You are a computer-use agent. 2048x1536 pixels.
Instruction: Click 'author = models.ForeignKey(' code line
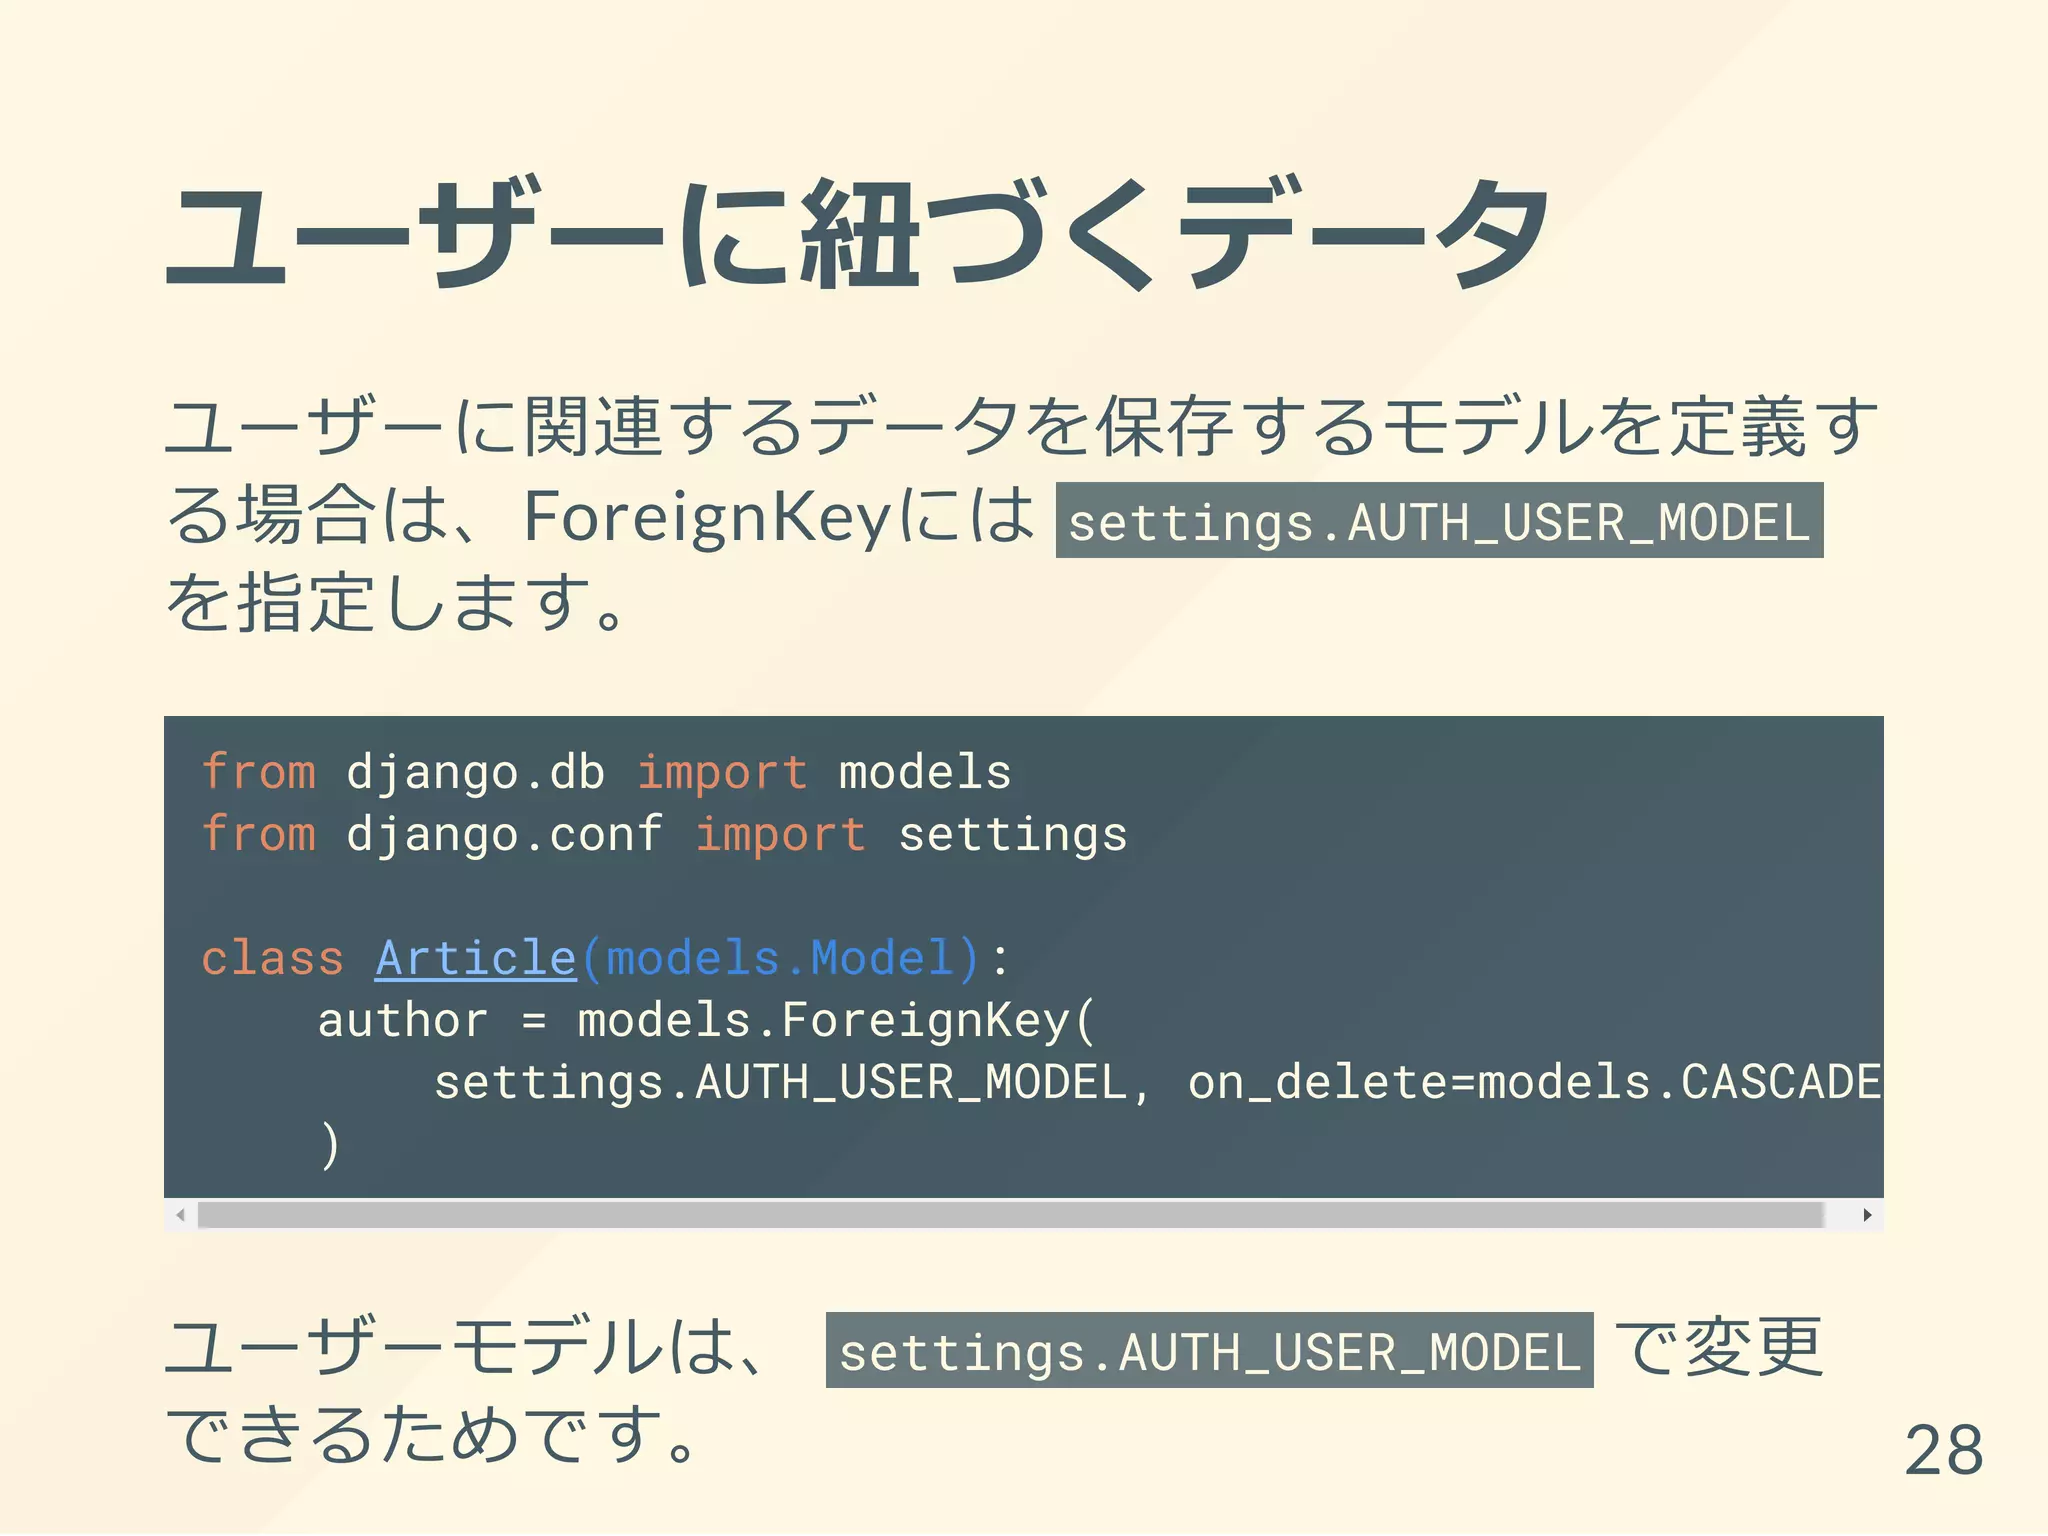[708, 1021]
